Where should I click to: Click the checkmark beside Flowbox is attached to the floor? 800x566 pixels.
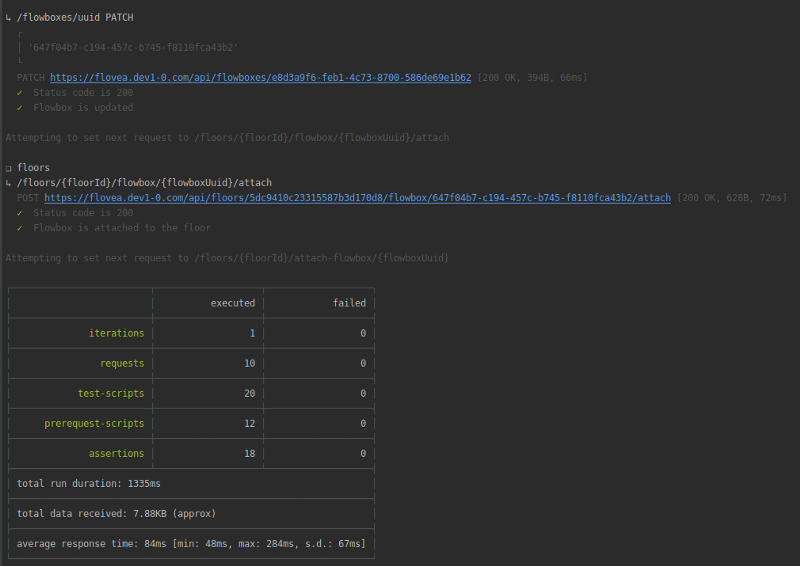pos(20,228)
